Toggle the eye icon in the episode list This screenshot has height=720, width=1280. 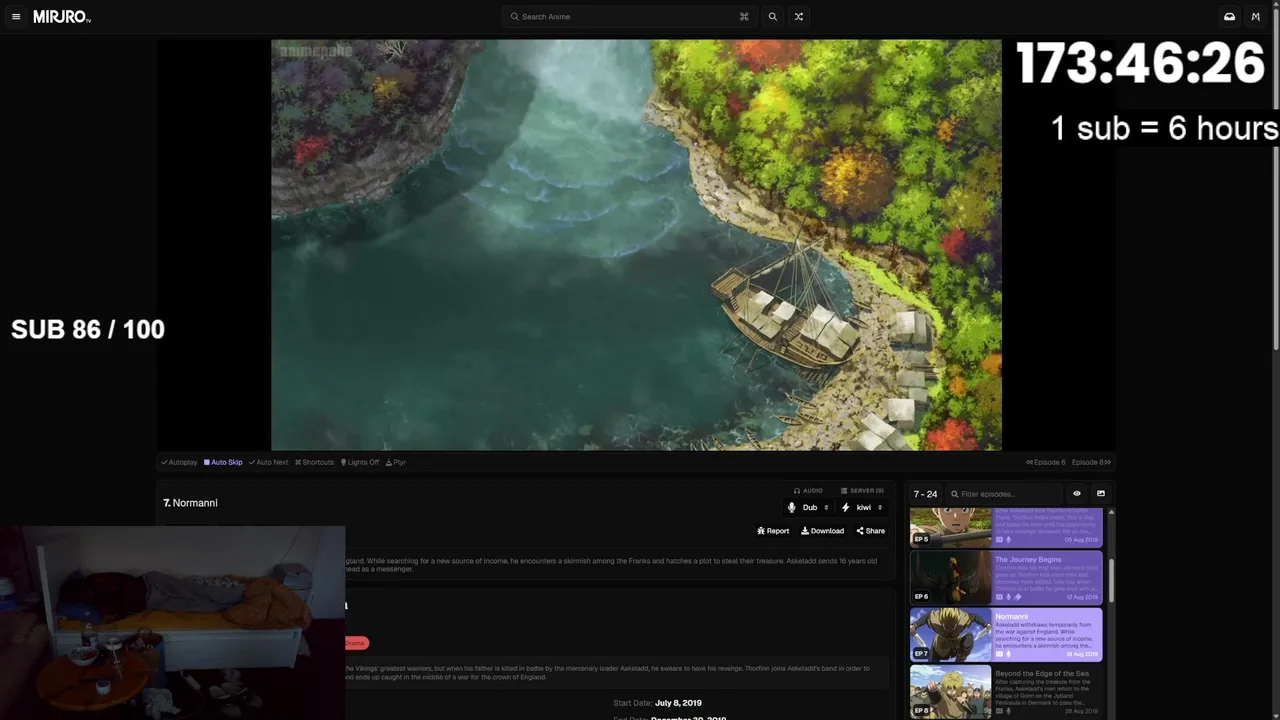click(x=1077, y=494)
